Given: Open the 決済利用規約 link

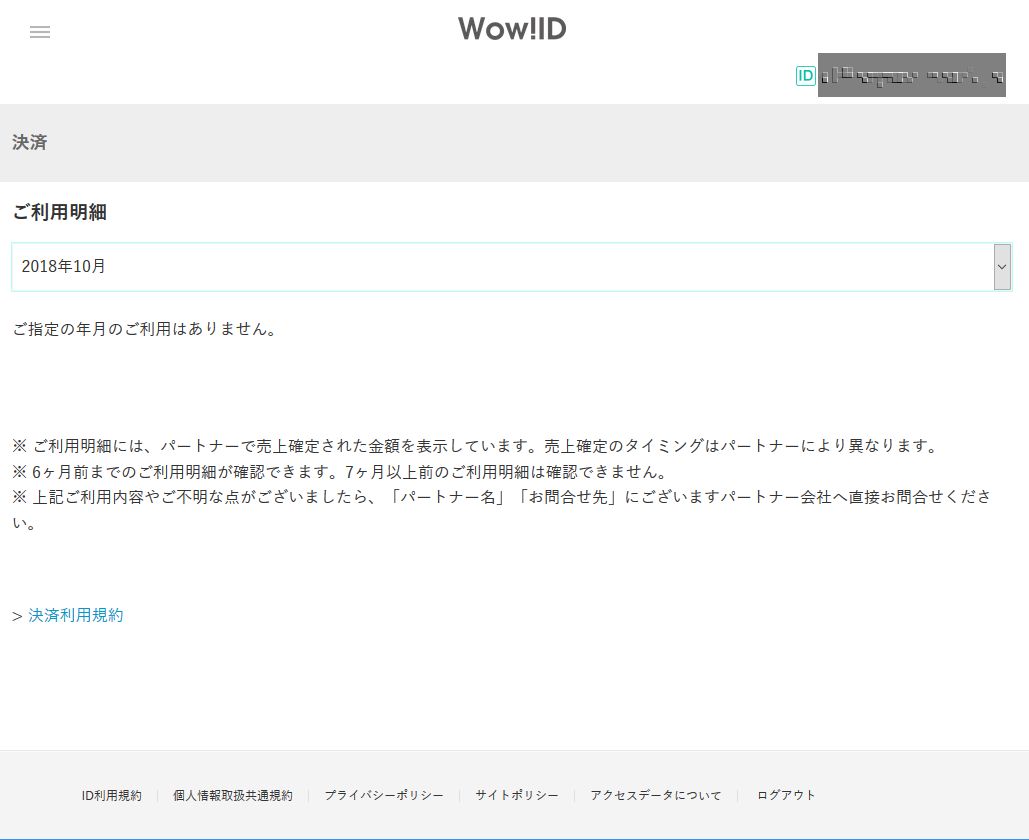Looking at the screenshot, I should 76,615.
